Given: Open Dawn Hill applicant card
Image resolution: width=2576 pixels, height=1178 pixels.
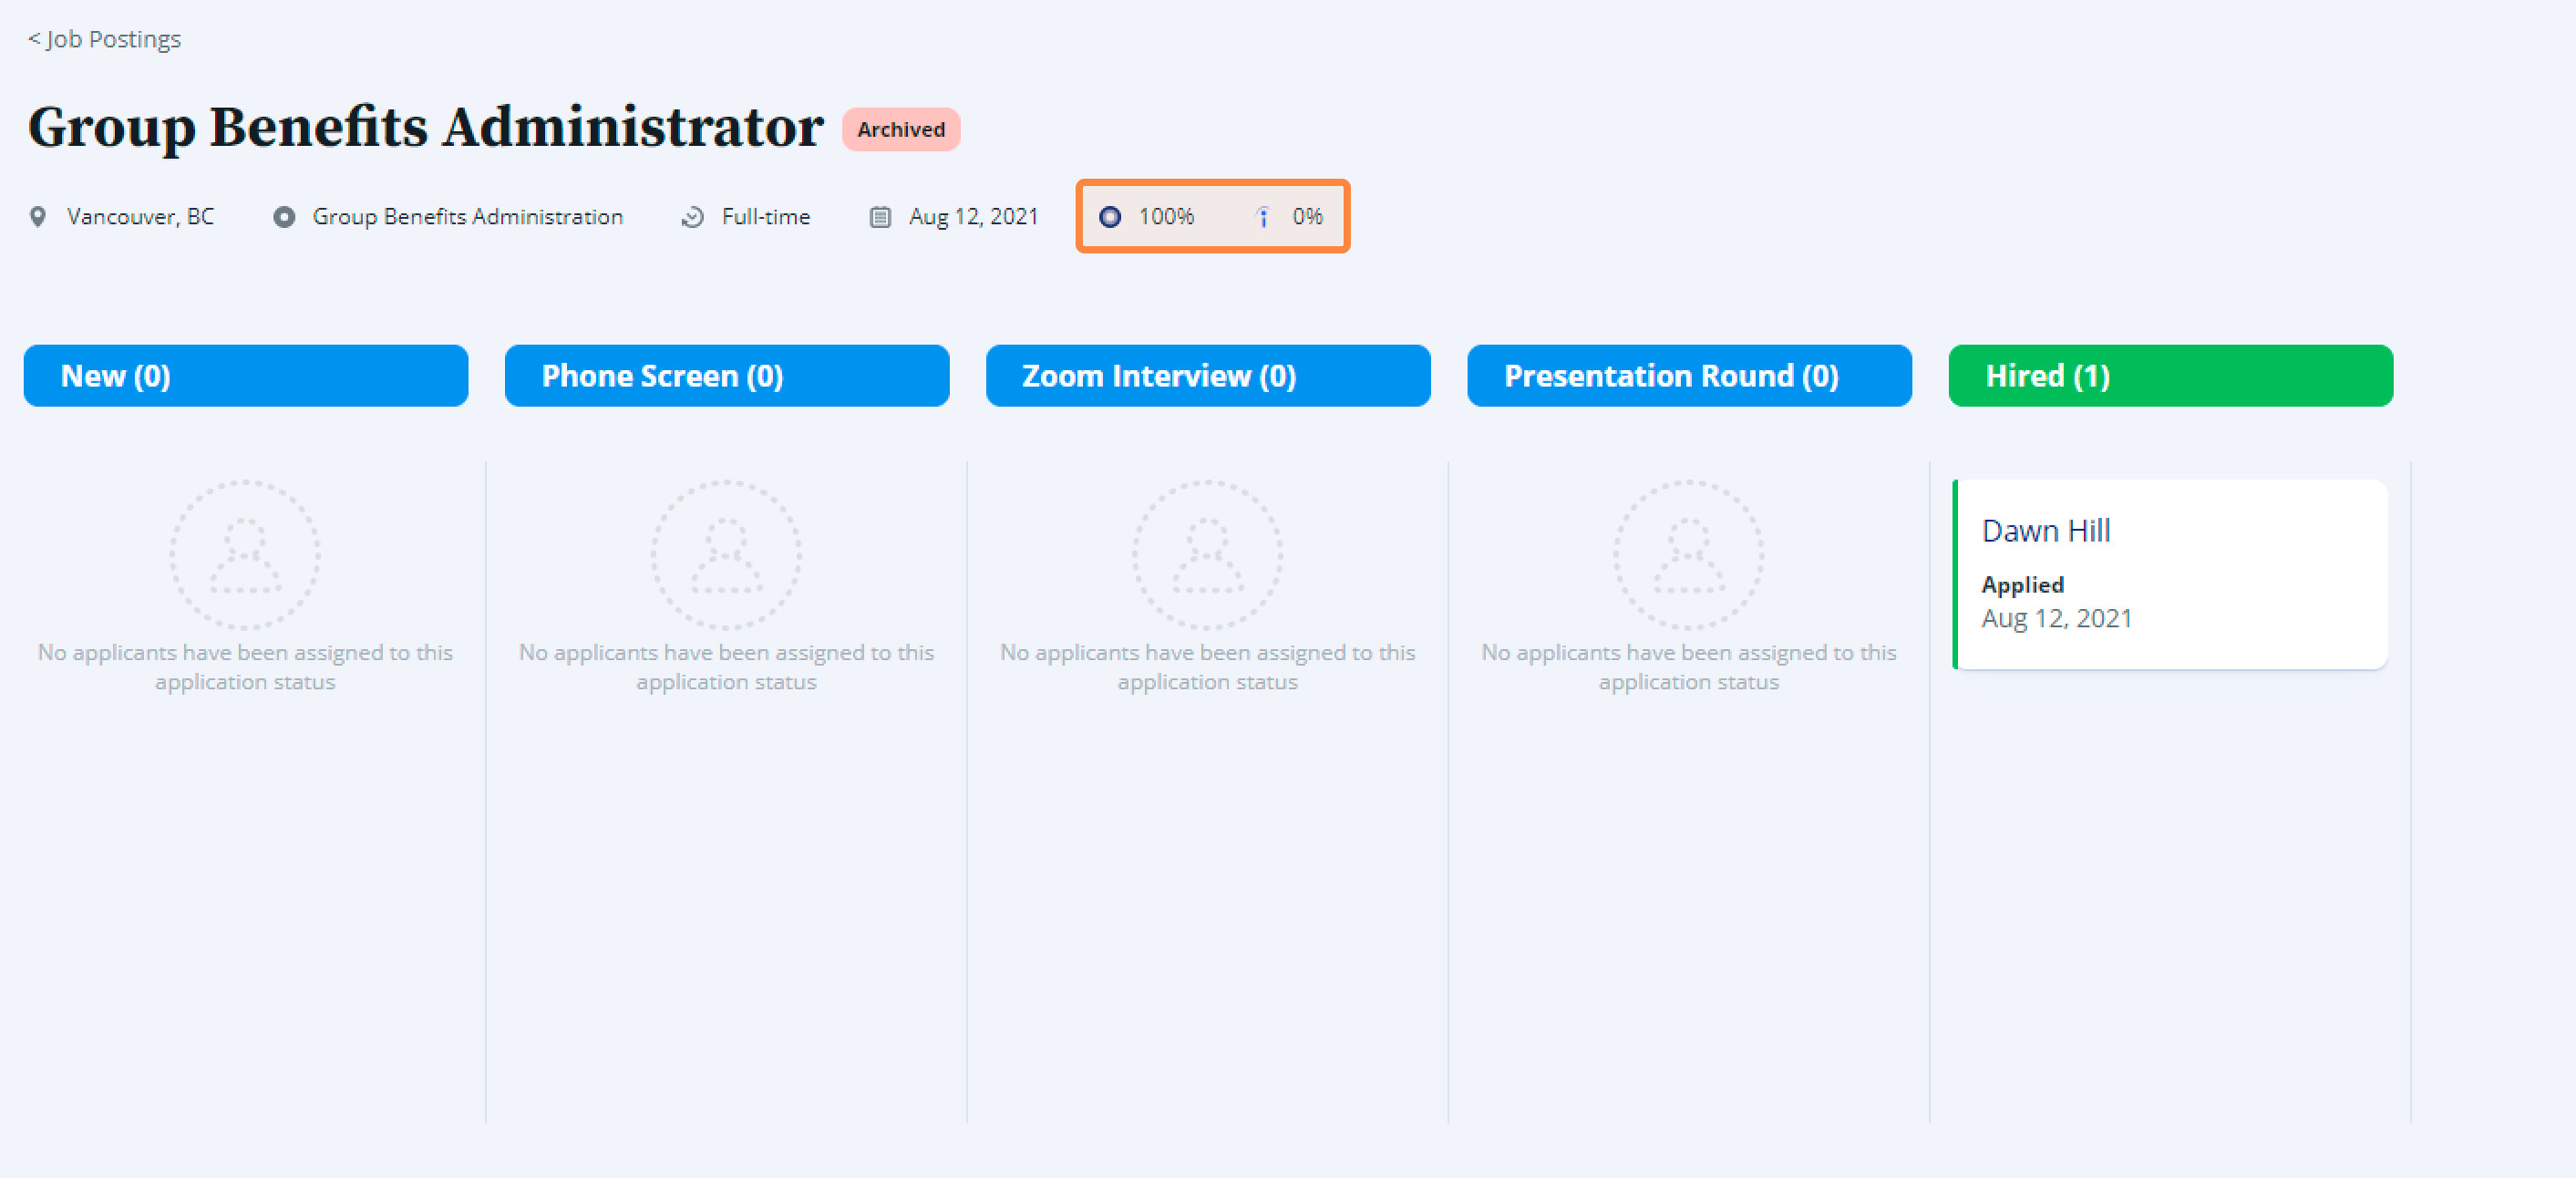Looking at the screenshot, I should point(2170,574).
